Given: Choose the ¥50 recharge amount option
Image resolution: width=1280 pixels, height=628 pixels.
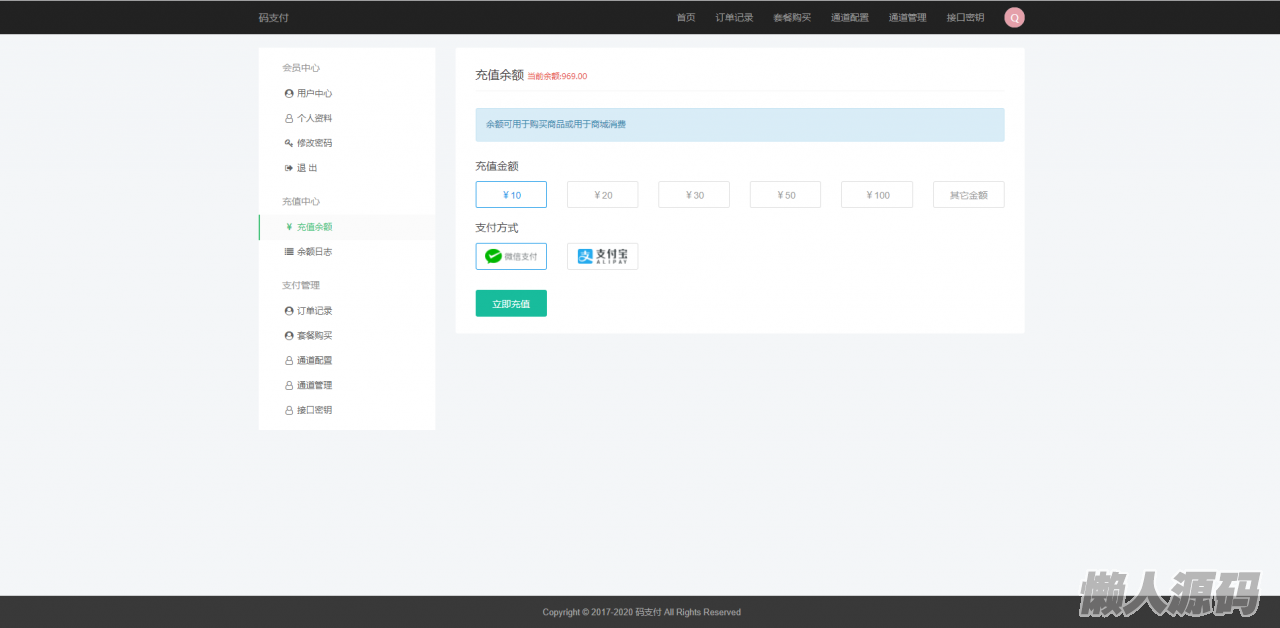Looking at the screenshot, I should pyautogui.click(x=785, y=195).
